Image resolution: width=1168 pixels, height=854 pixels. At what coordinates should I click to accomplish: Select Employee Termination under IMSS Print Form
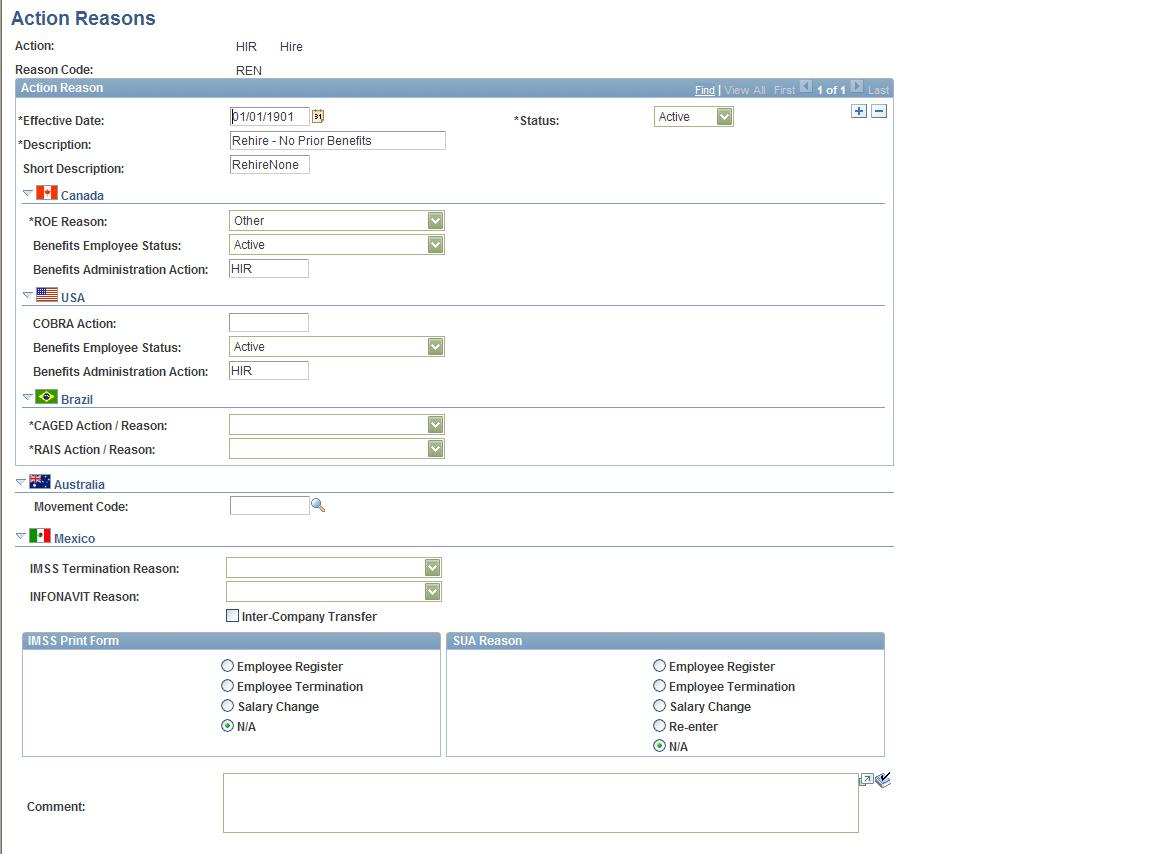click(228, 686)
